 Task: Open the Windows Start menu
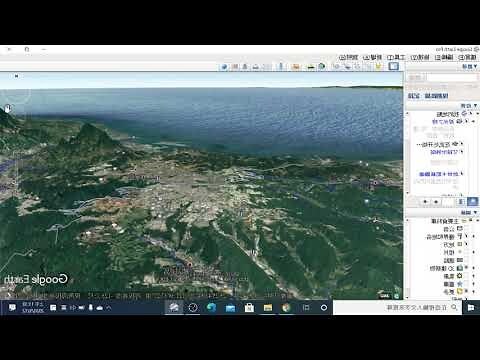click(471, 307)
